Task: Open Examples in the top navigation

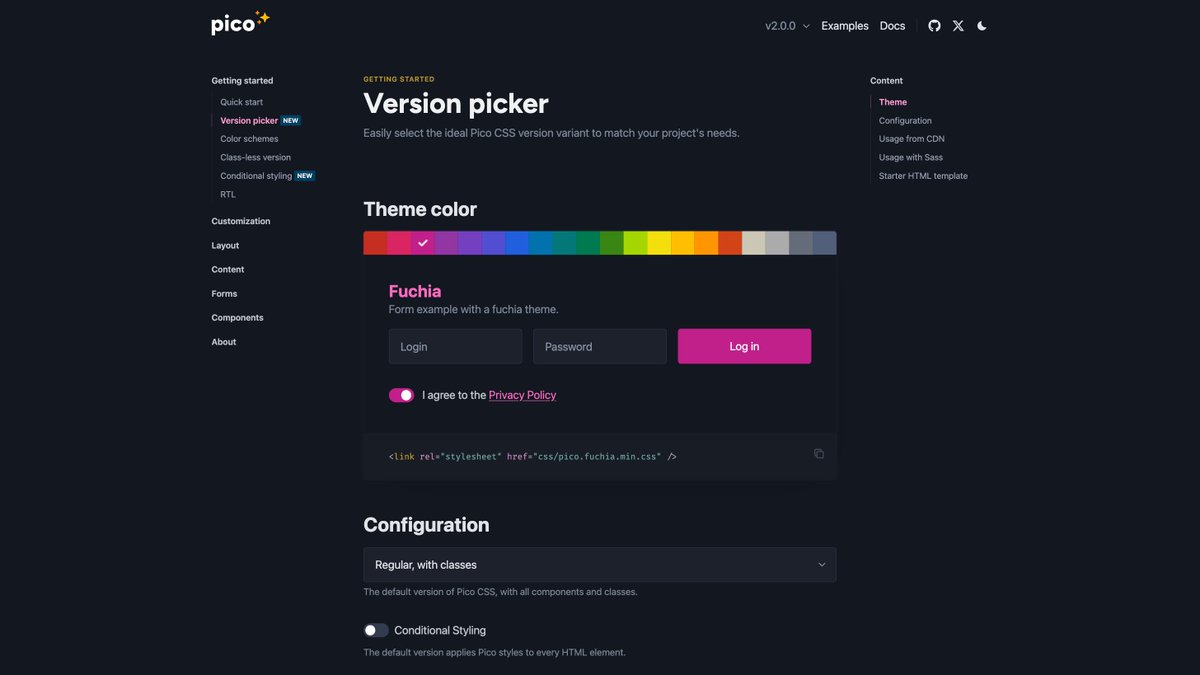Action: point(845,26)
